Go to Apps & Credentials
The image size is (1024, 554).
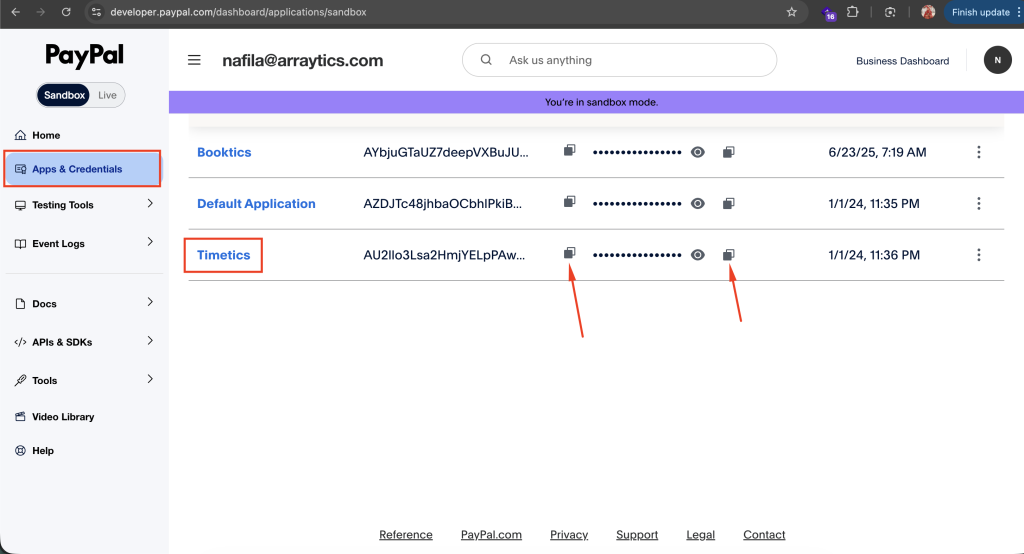(82, 169)
